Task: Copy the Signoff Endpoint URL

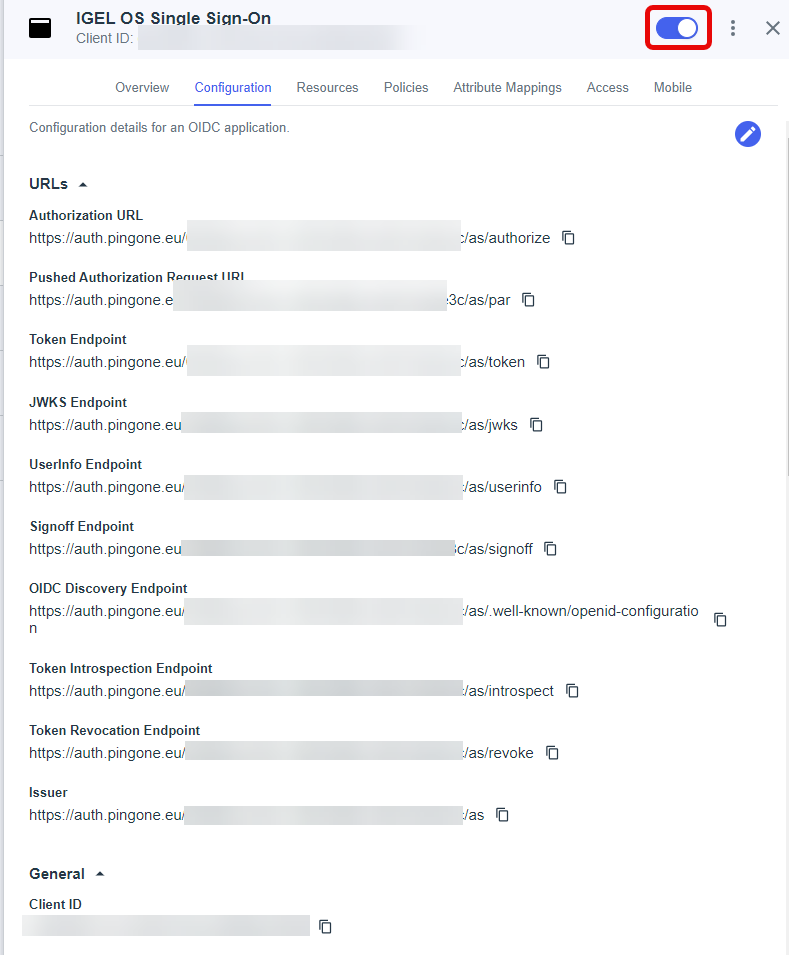Action: [551, 549]
